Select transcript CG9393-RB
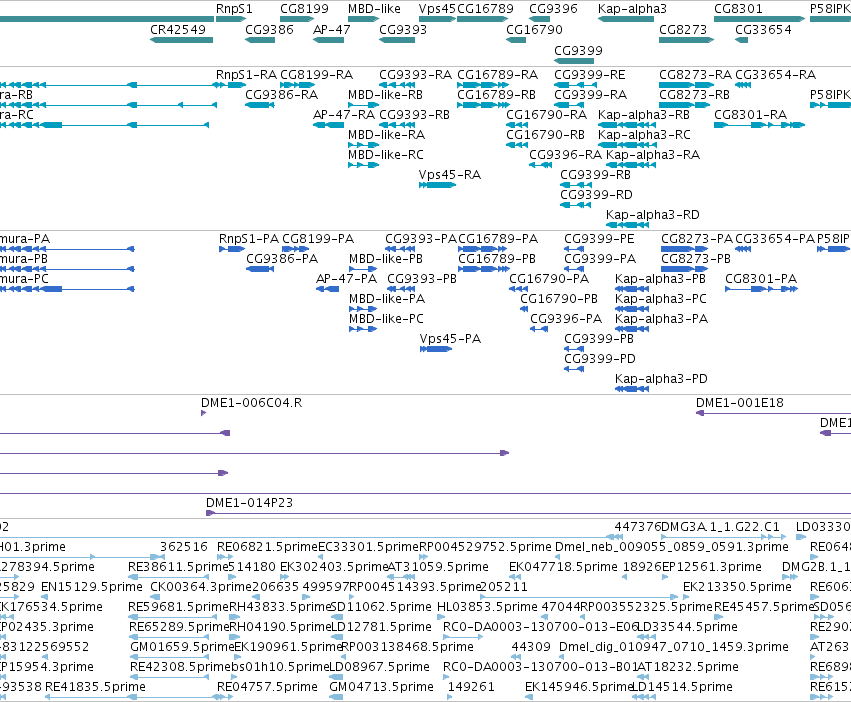 415,115
